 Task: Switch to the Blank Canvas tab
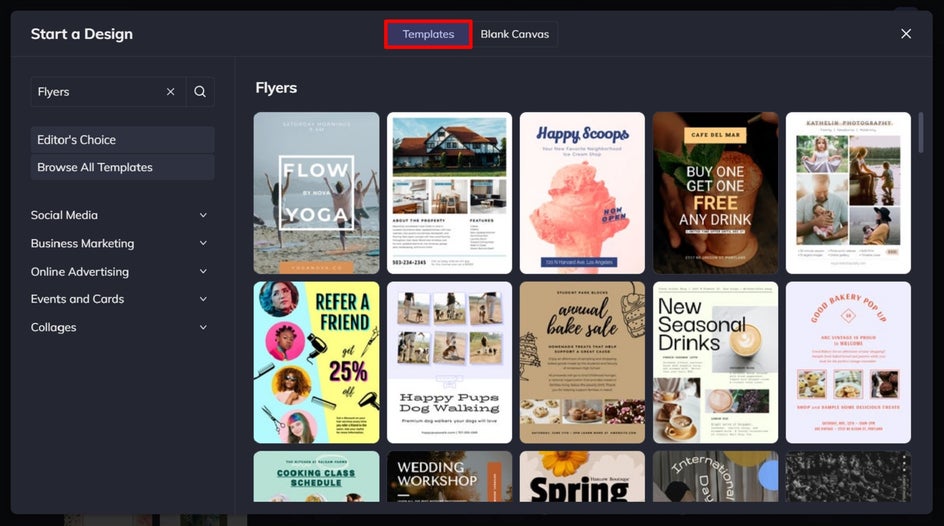(x=515, y=34)
